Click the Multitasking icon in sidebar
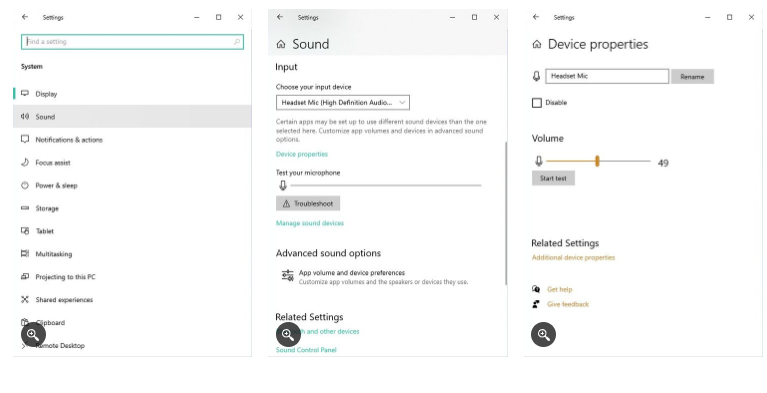This screenshot has width=767, height=393. click(x=25, y=254)
